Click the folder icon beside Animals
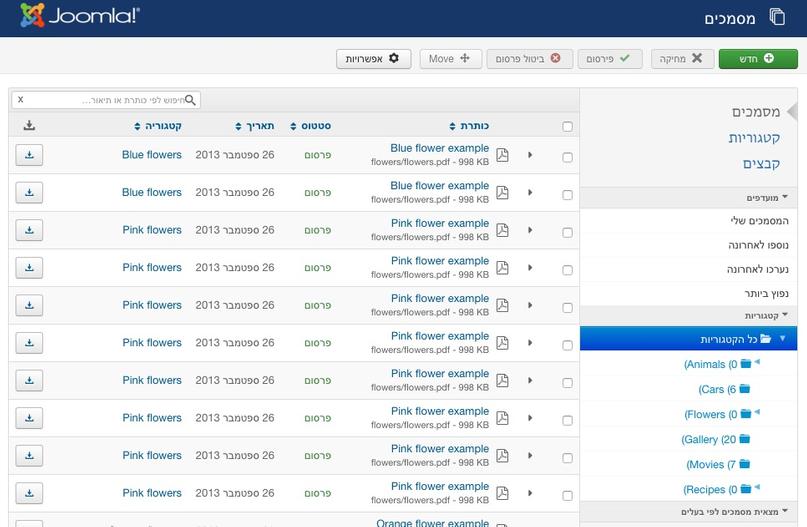 [x=746, y=364]
